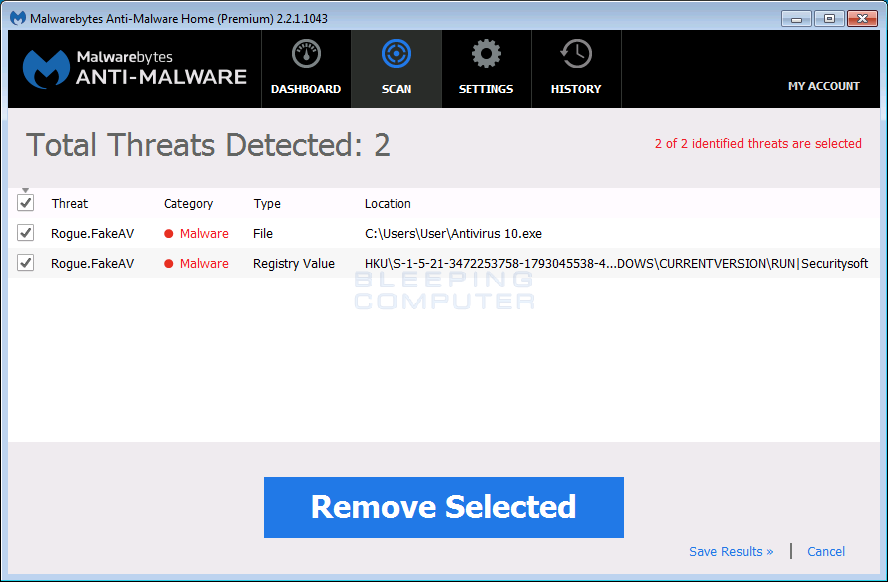Screen dimensions: 888x582
Task: Click the Malwarebytes title bar icon
Action: [x=18, y=18]
